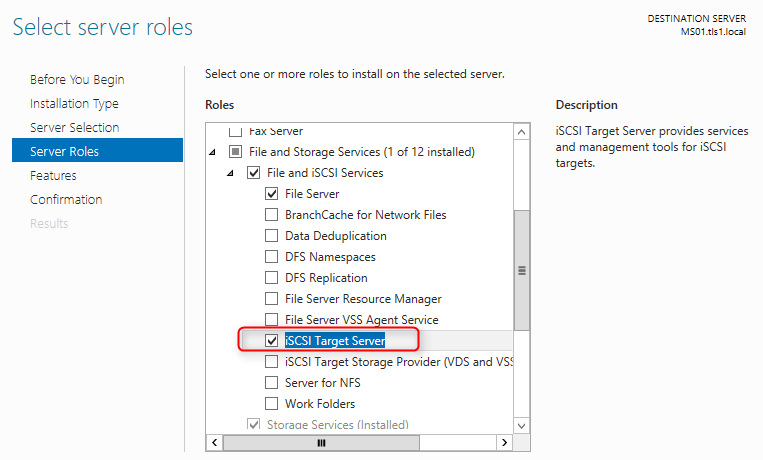763x460 pixels.
Task: Enable Work Folders role service
Action: 272,404
